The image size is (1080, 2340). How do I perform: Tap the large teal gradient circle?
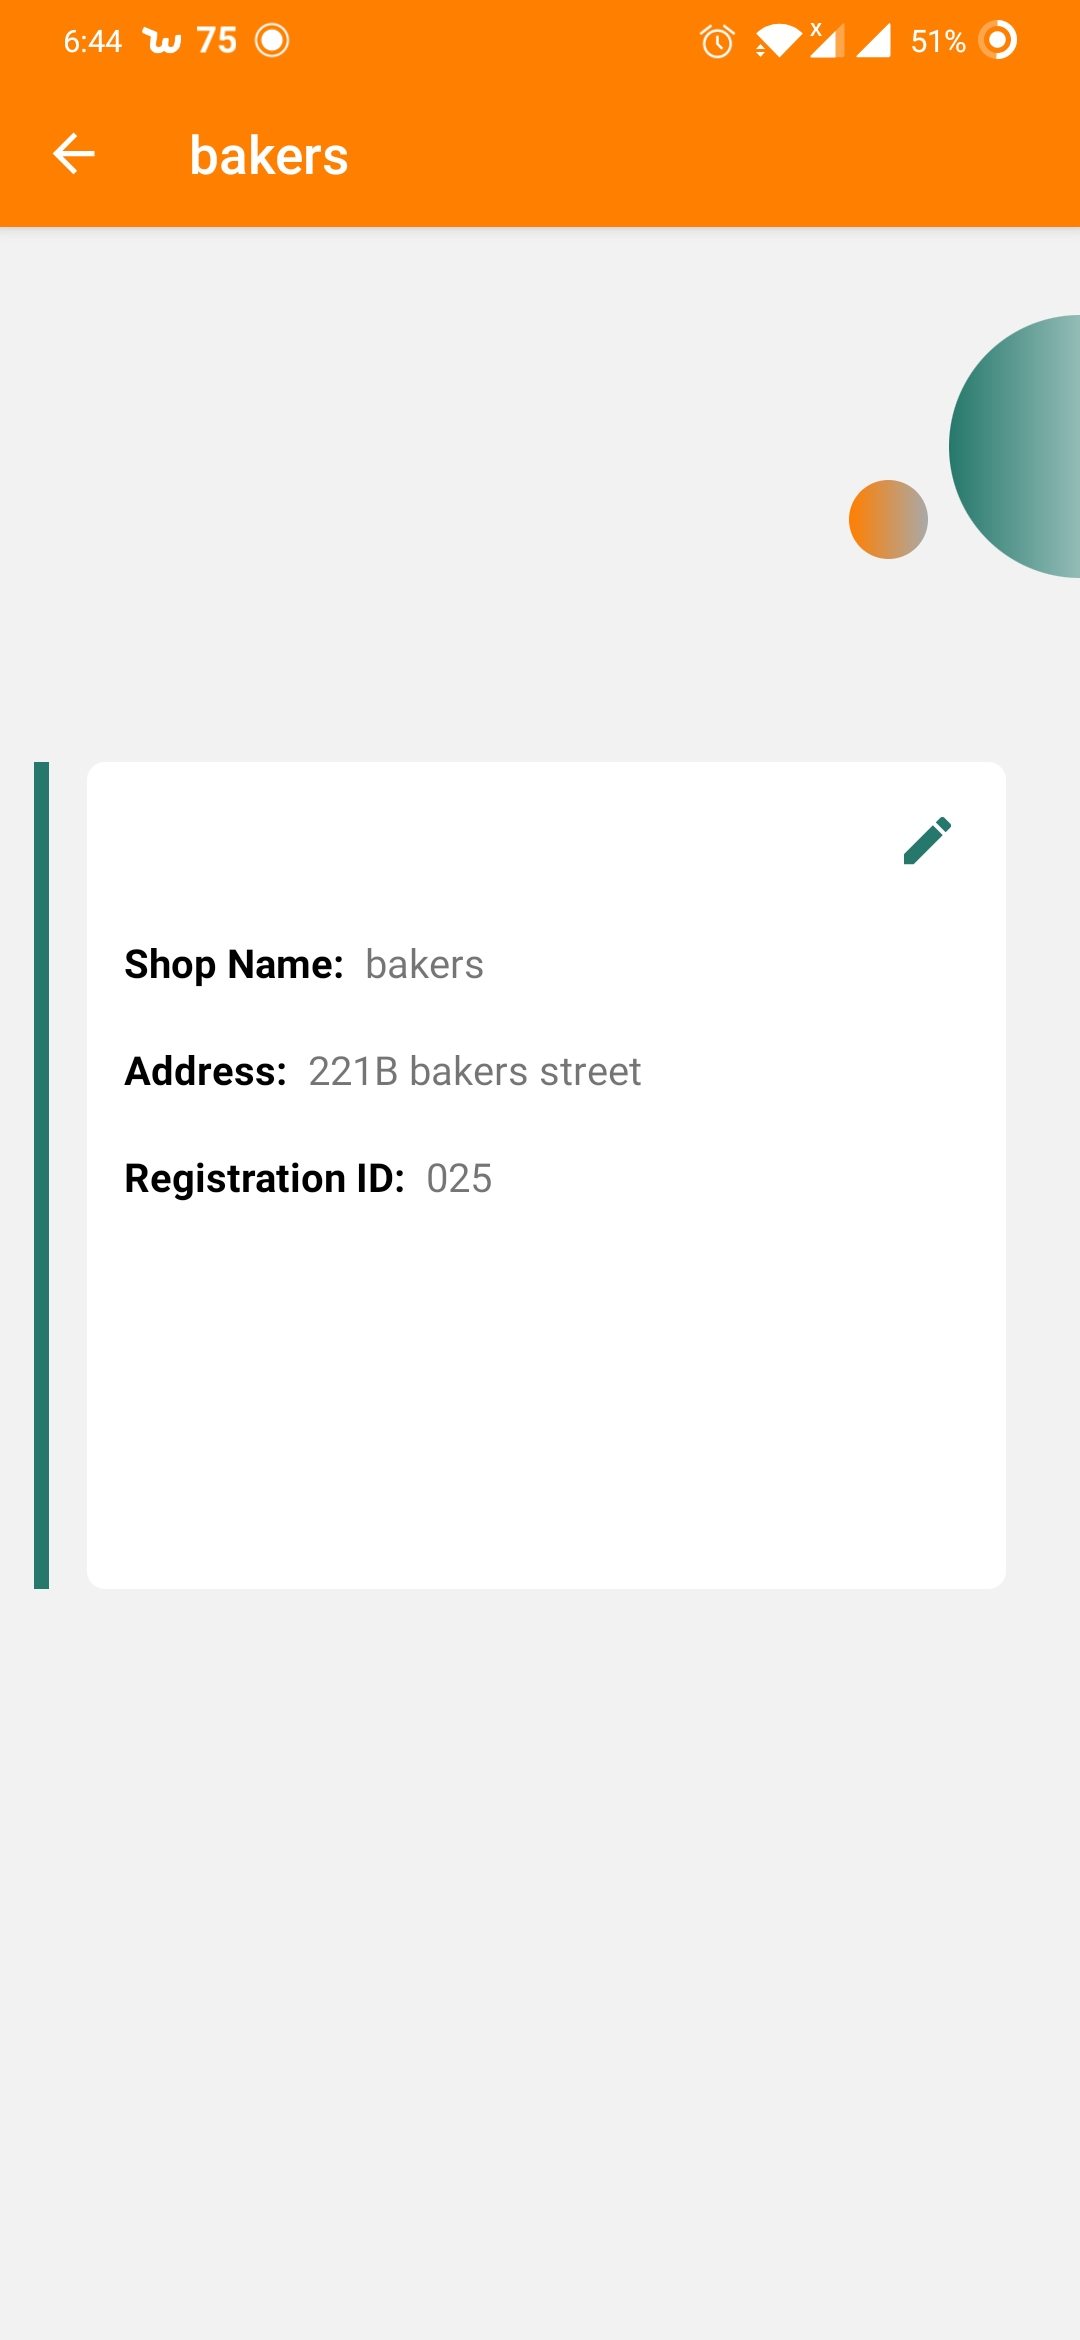1014,446
